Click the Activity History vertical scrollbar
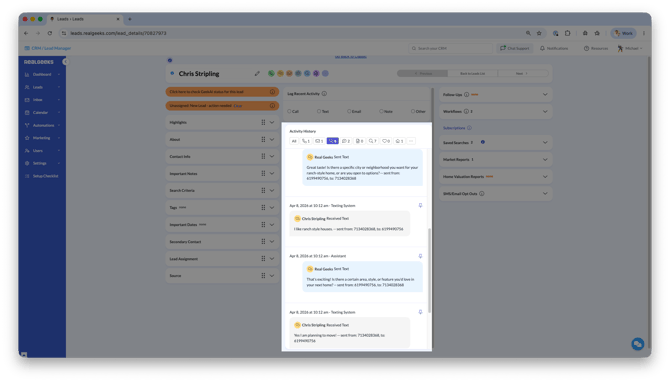This screenshot has width=670, height=382. tap(429, 270)
